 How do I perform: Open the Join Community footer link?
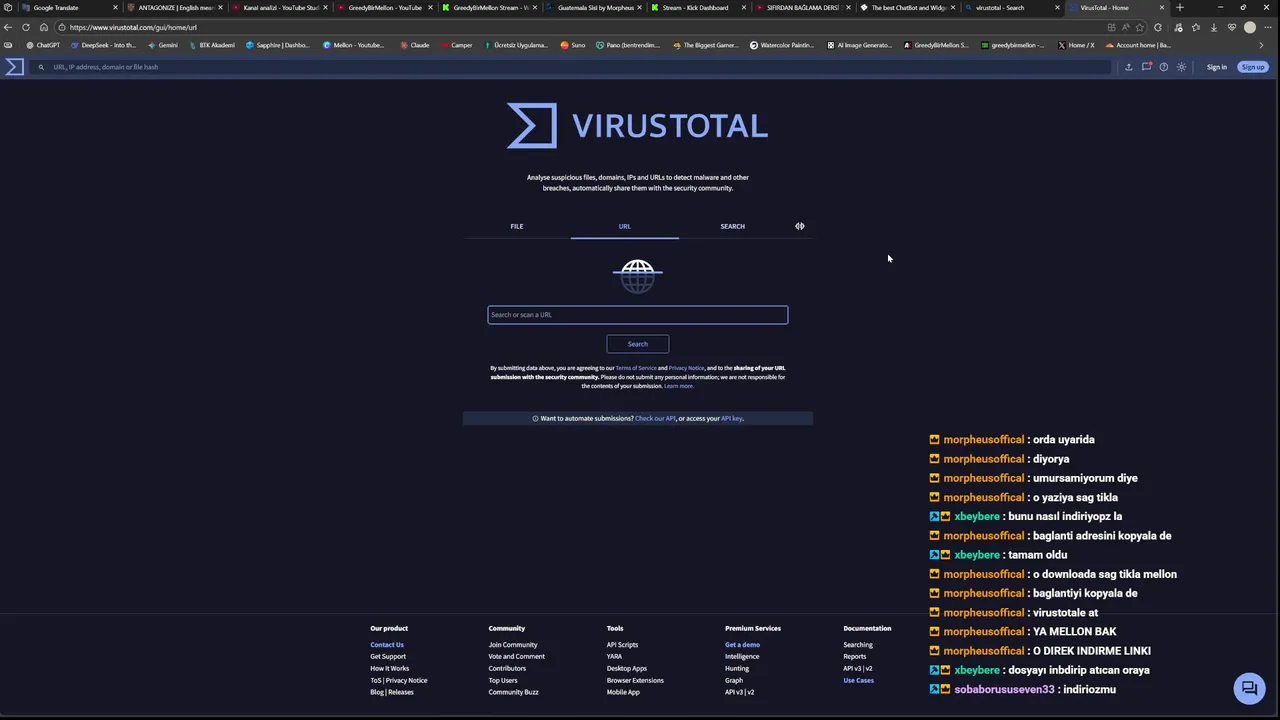(x=513, y=645)
